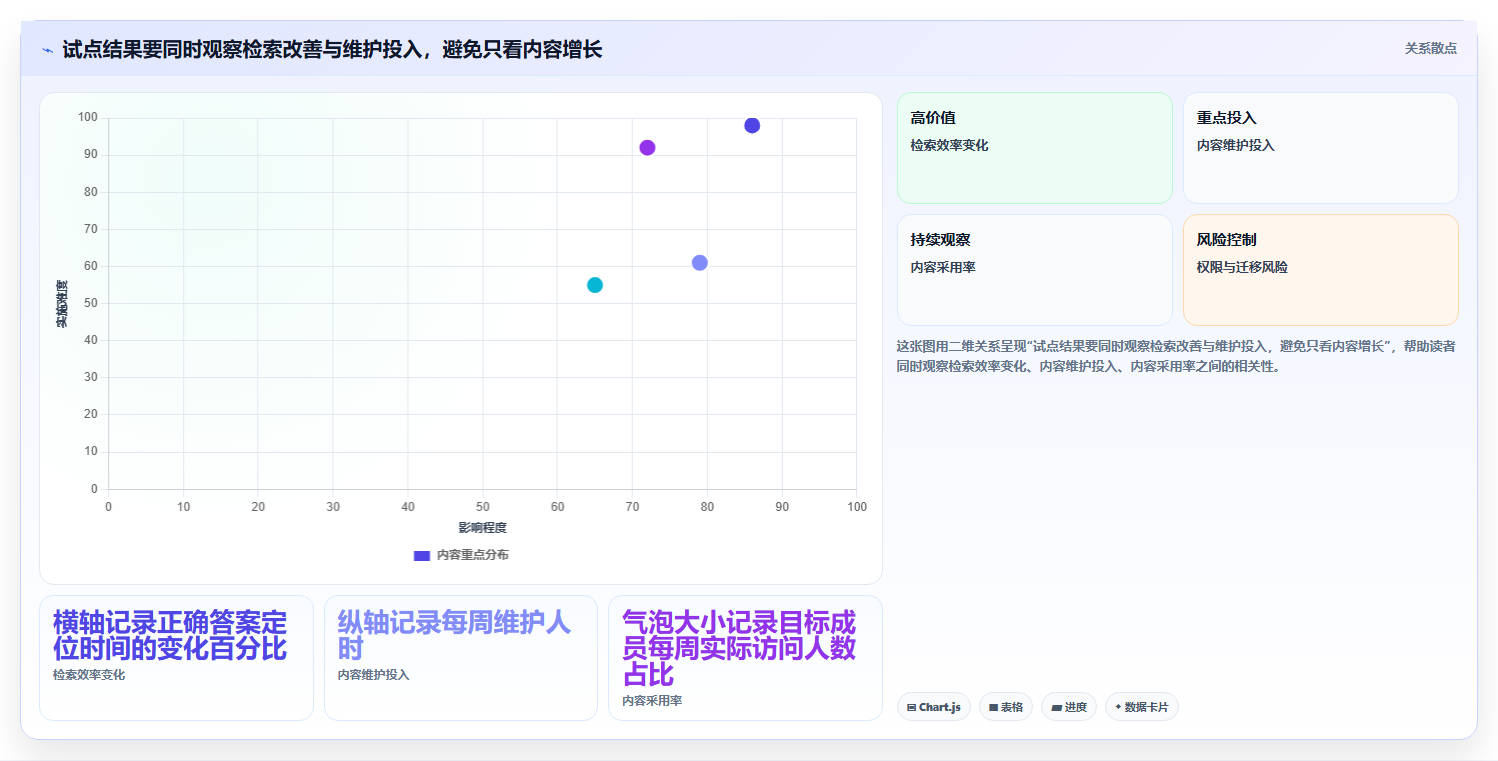Click 内容采用率 under the 持续观察 heading
The height and width of the screenshot is (761, 1498).
[x=943, y=267]
